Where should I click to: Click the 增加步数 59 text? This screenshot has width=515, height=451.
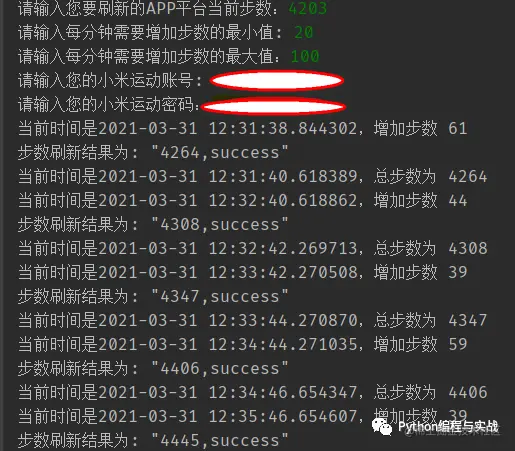point(420,345)
